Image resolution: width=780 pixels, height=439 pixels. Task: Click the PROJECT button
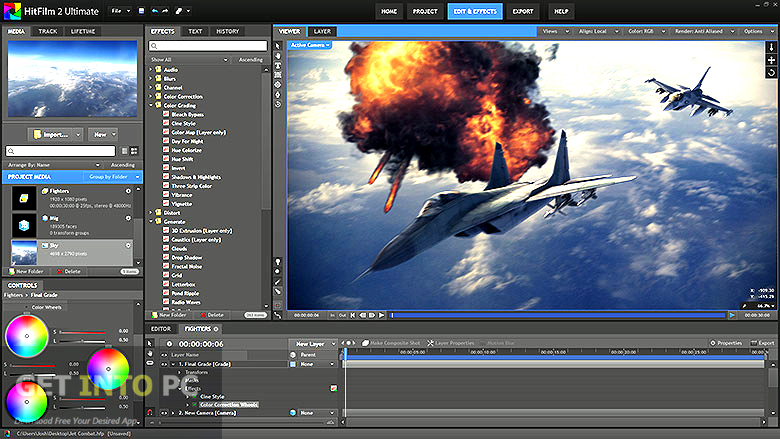coord(425,11)
